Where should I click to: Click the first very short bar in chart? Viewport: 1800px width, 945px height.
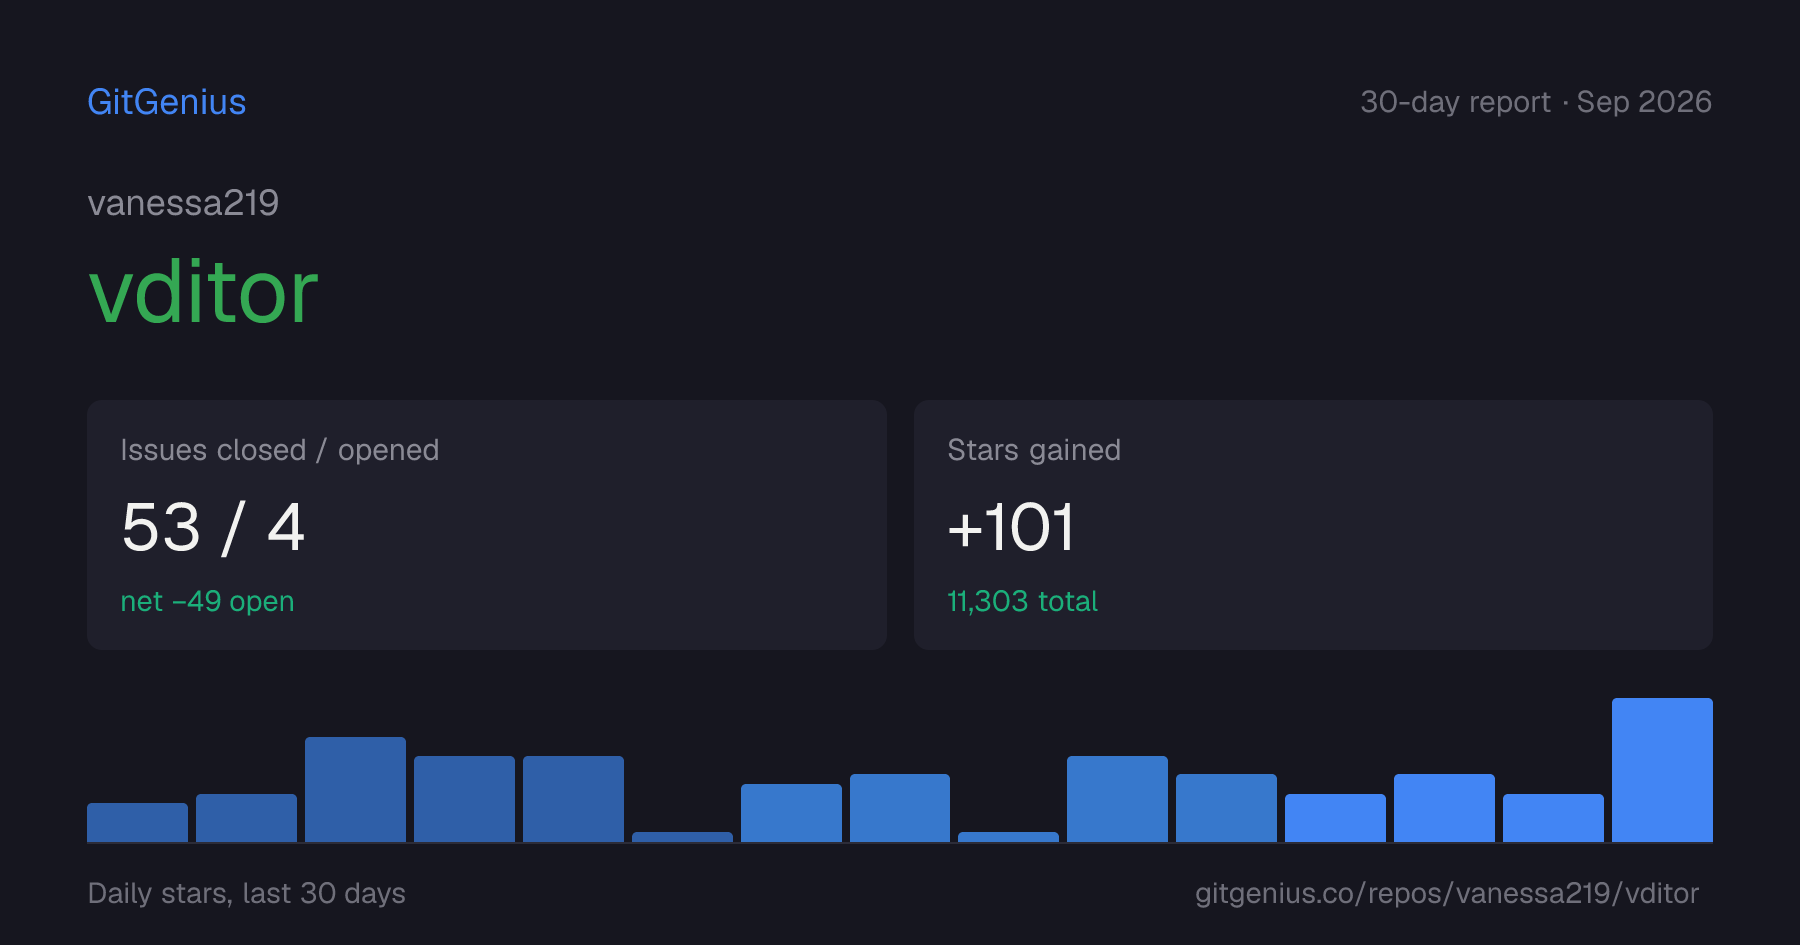[x=682, y=837]
